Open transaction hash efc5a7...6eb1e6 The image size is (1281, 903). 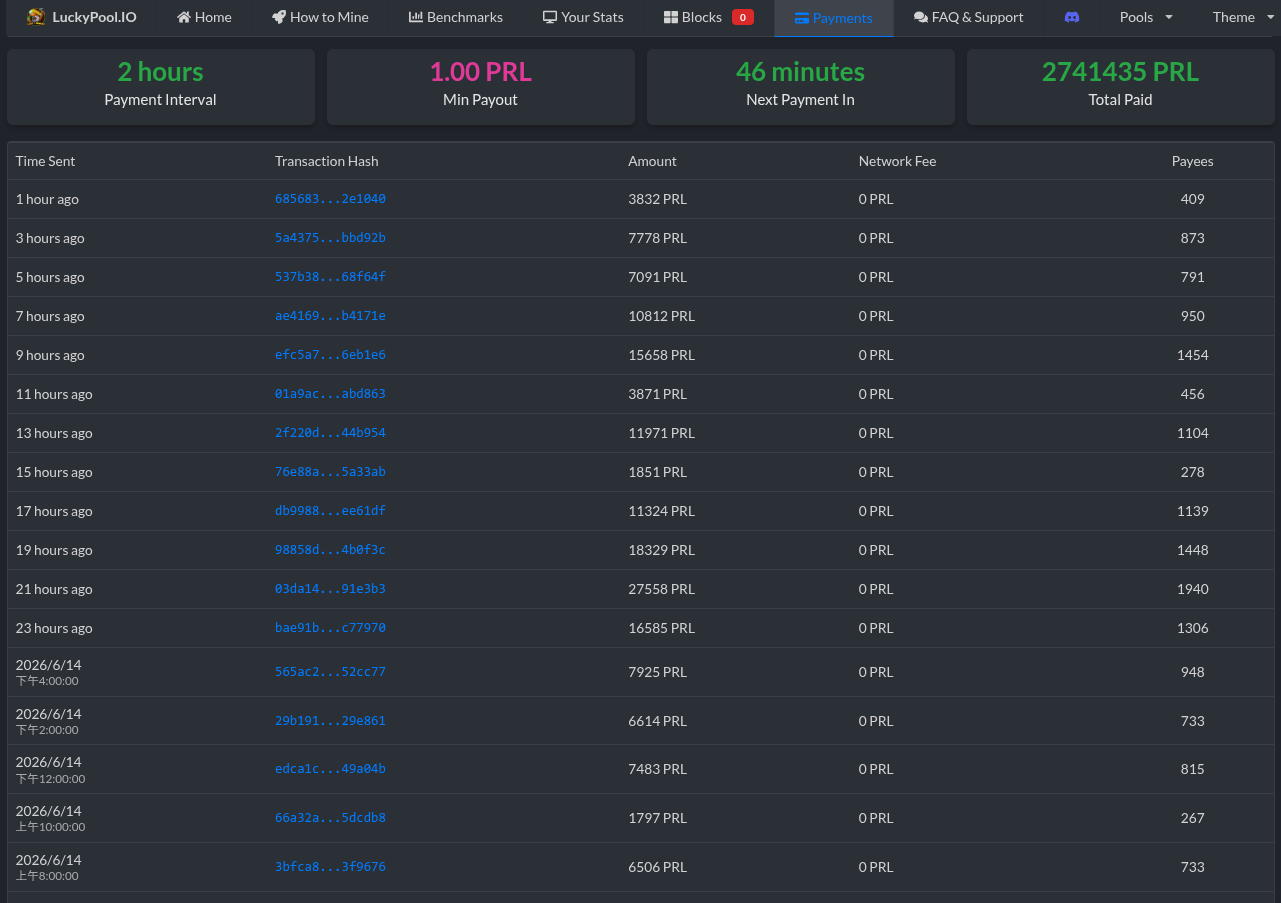point(330,355)
